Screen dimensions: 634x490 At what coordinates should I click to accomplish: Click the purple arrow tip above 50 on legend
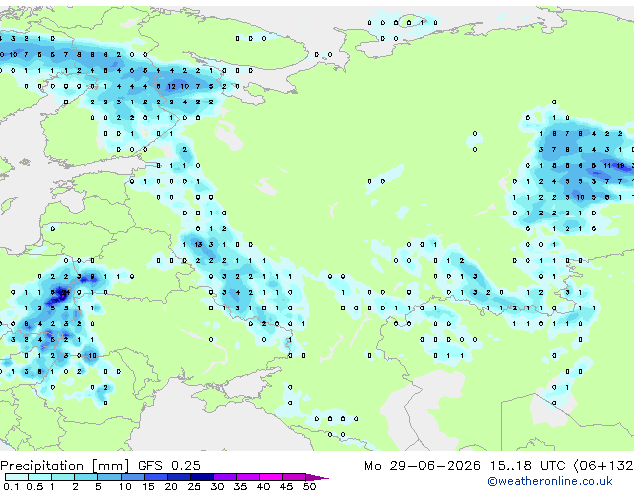(317, 477)
